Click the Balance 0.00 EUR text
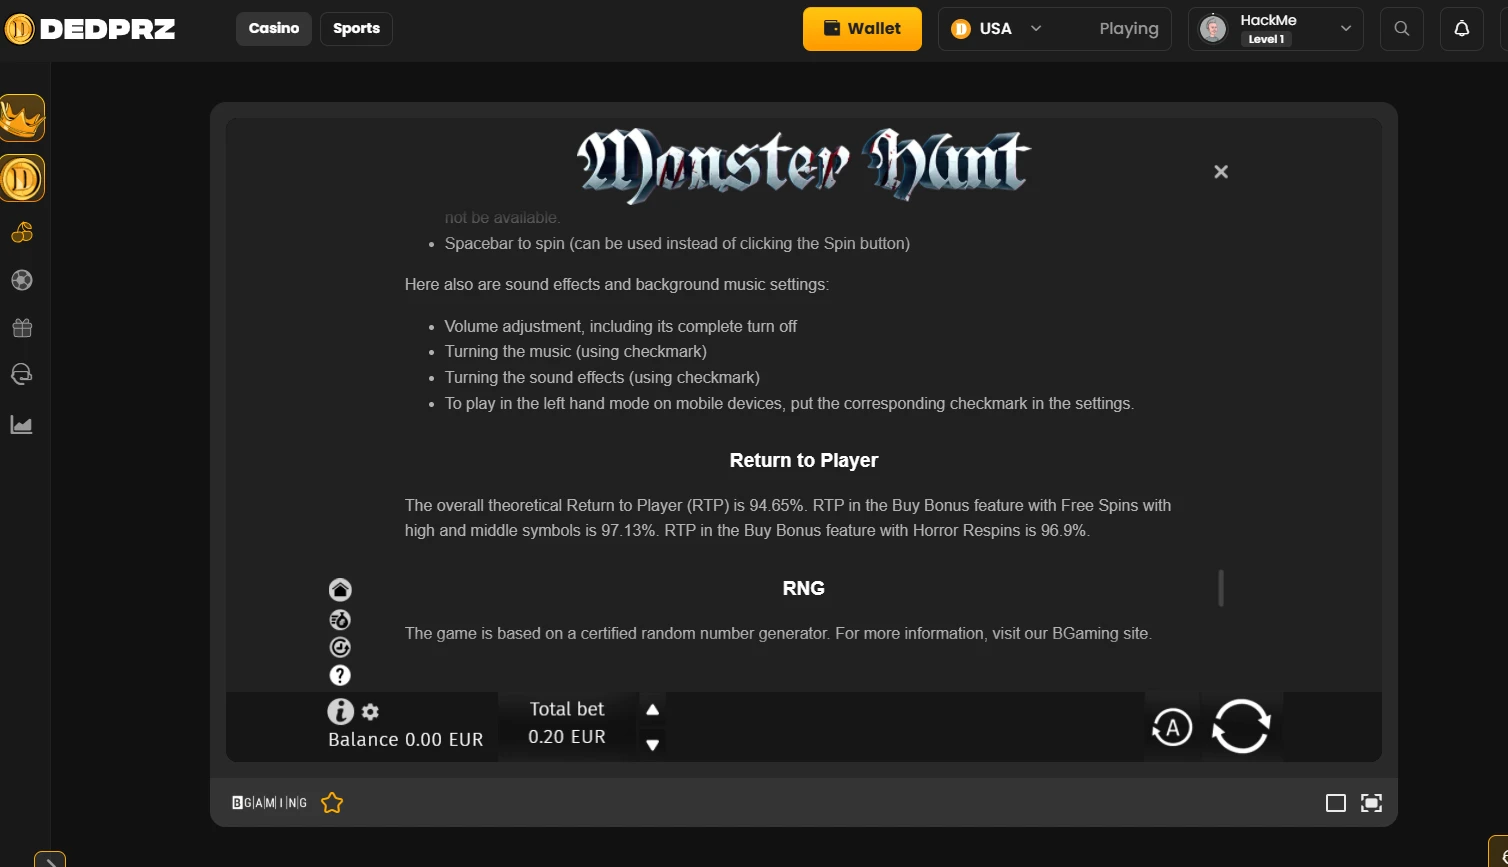 tap(406, 739)
